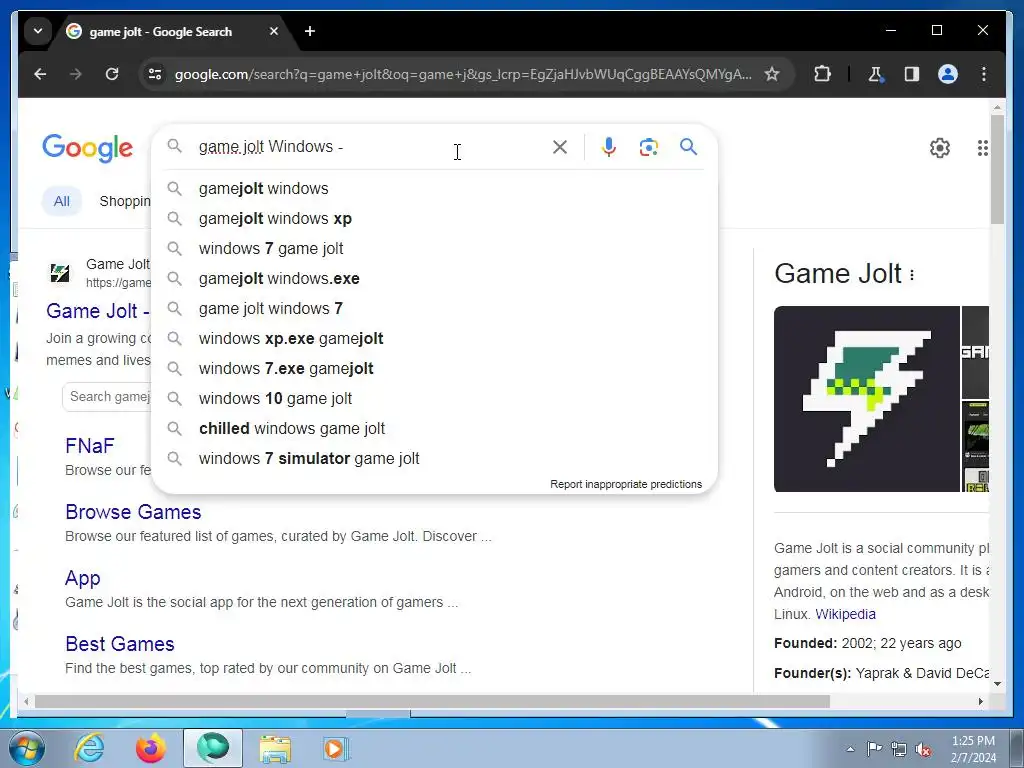Open the Chrome profile avatar
The width and height of the screenshot is (1024, 768).
click(948, 74)
